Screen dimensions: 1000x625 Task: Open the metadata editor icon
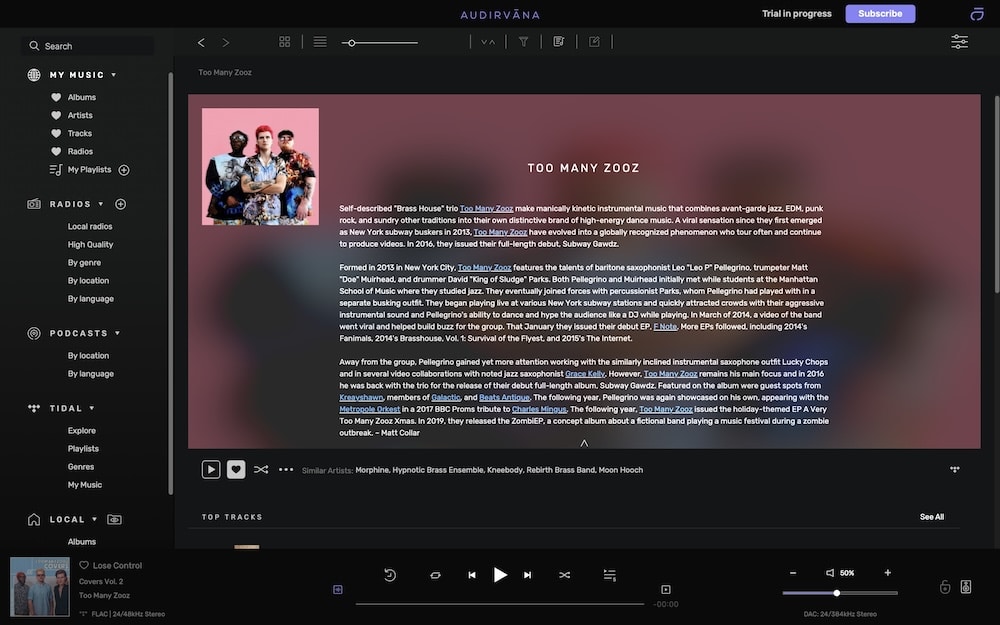click(559, 41)
